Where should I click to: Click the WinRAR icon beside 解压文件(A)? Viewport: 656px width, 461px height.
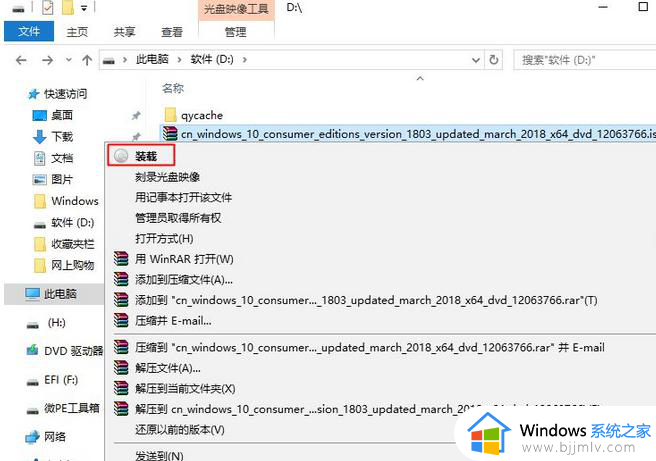pos(121,368)
